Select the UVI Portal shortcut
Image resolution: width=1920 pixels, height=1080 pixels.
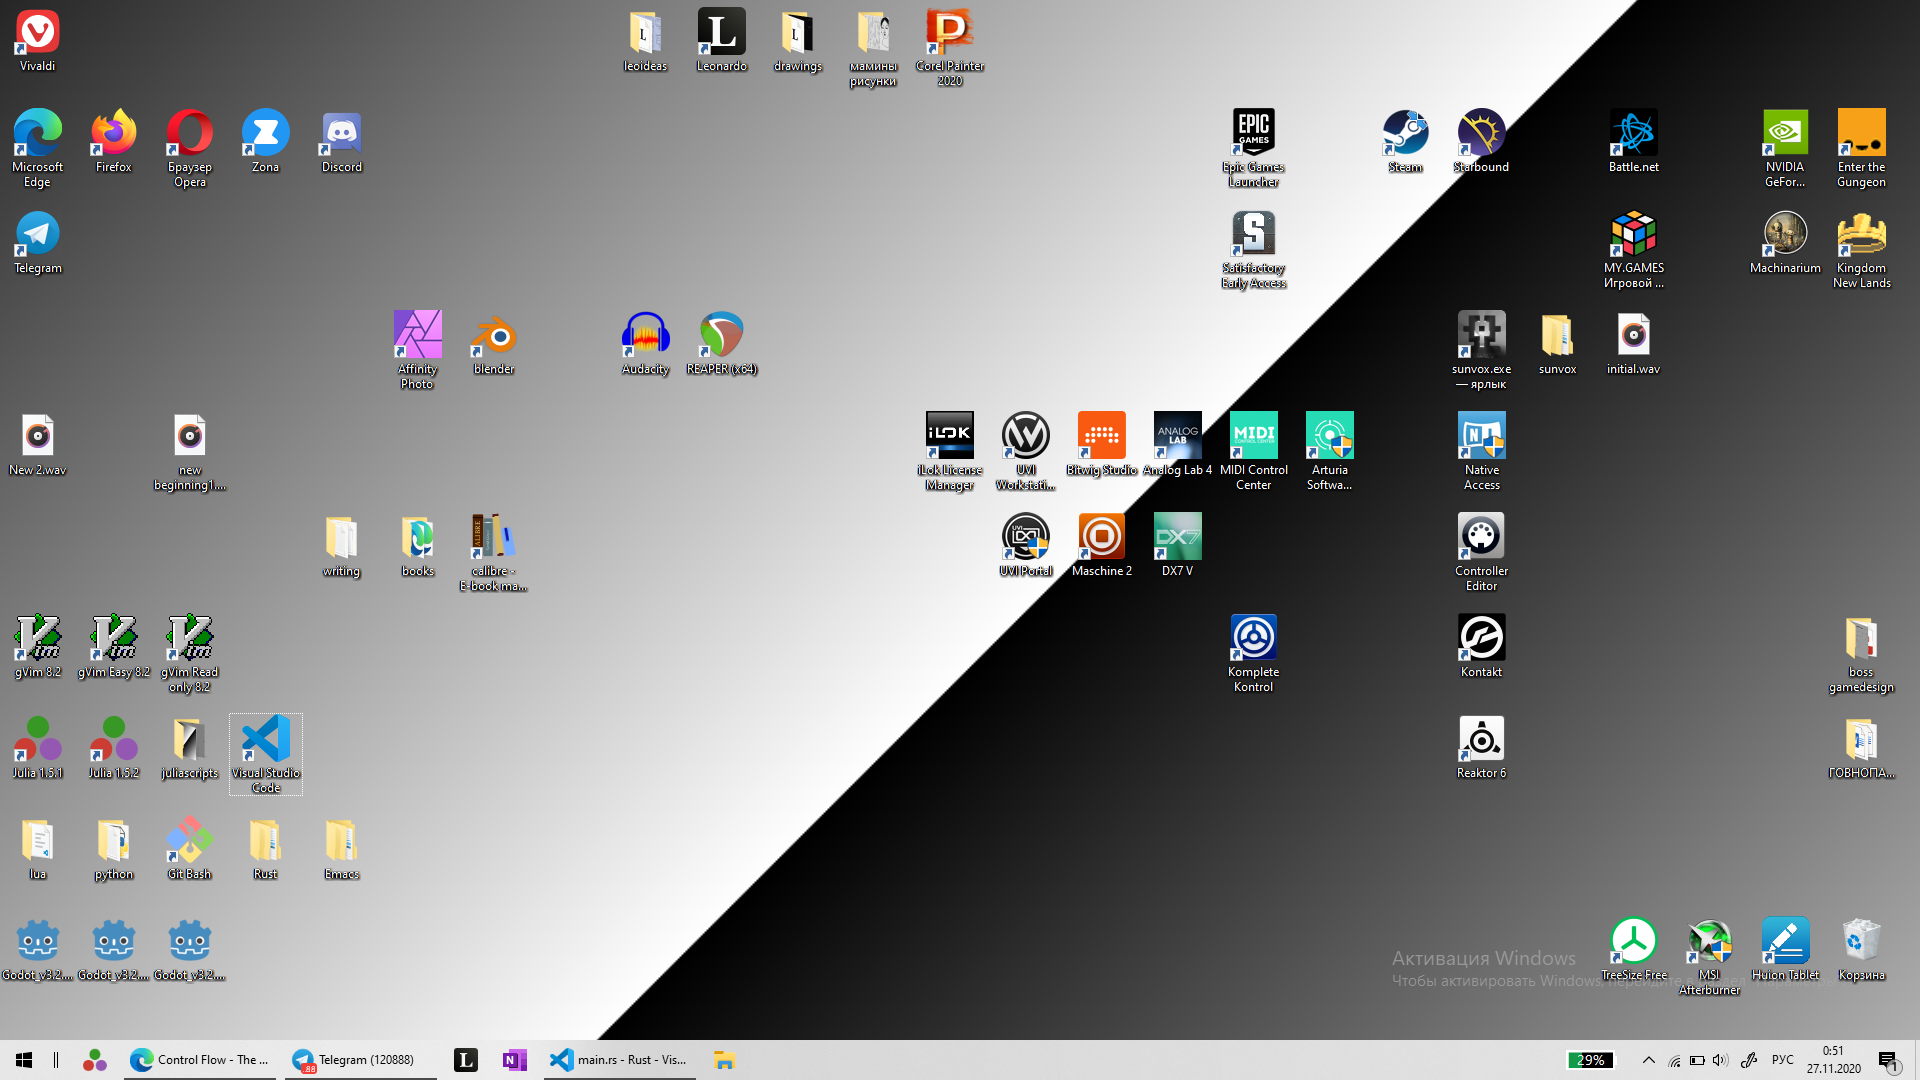(x=1026, y=545)
